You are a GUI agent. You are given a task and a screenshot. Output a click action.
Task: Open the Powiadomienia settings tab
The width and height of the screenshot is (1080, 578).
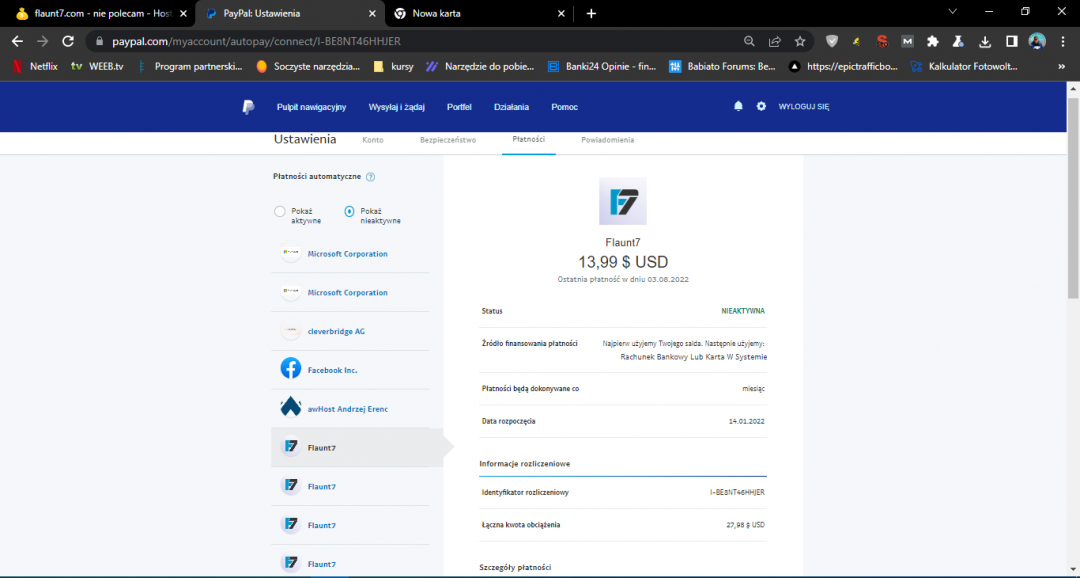tap(607, 140)
